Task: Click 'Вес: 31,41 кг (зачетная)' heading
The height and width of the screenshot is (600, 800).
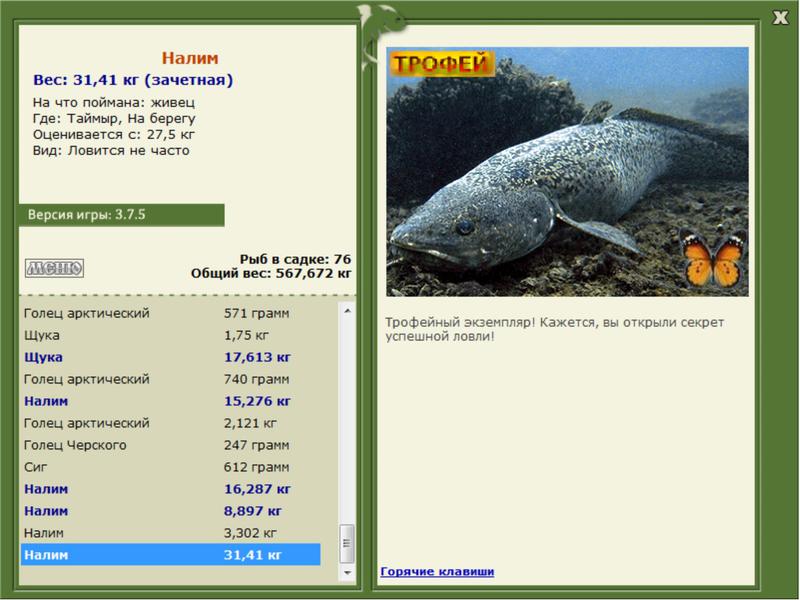Action: coord(133,80)
